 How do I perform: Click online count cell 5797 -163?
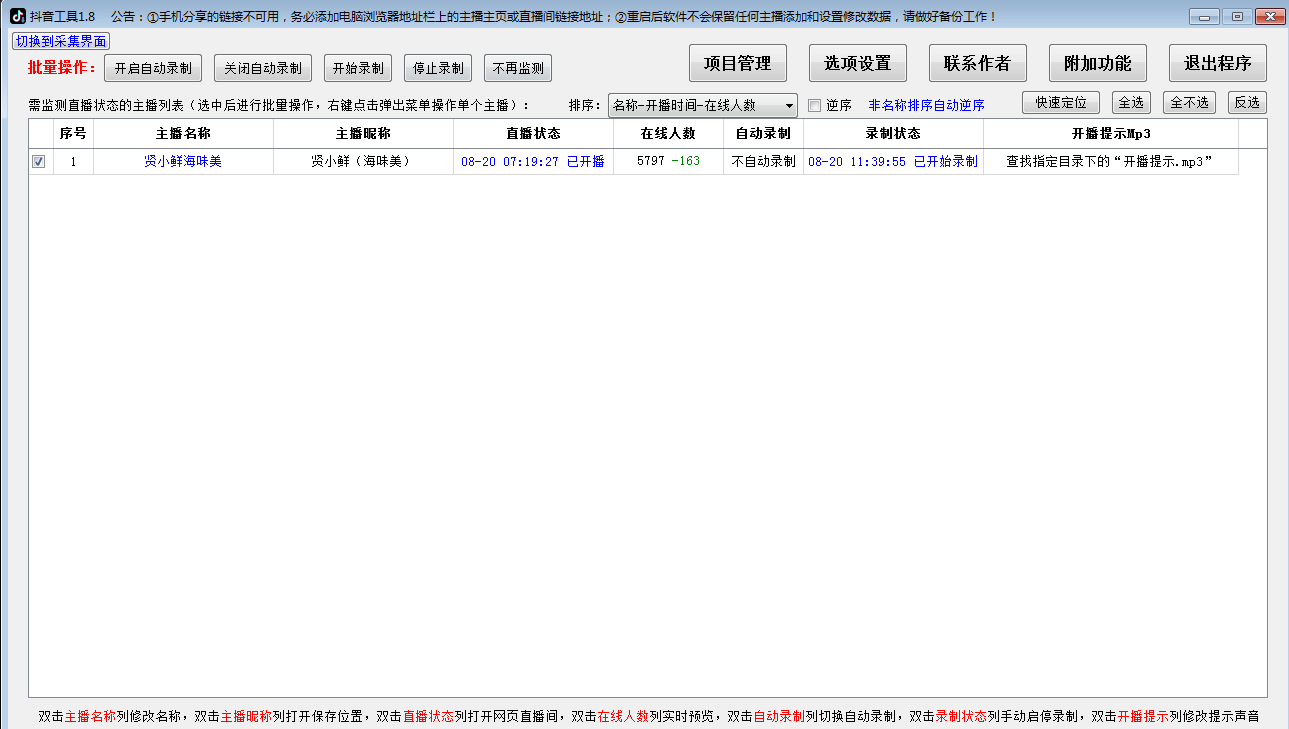(668, 161)
